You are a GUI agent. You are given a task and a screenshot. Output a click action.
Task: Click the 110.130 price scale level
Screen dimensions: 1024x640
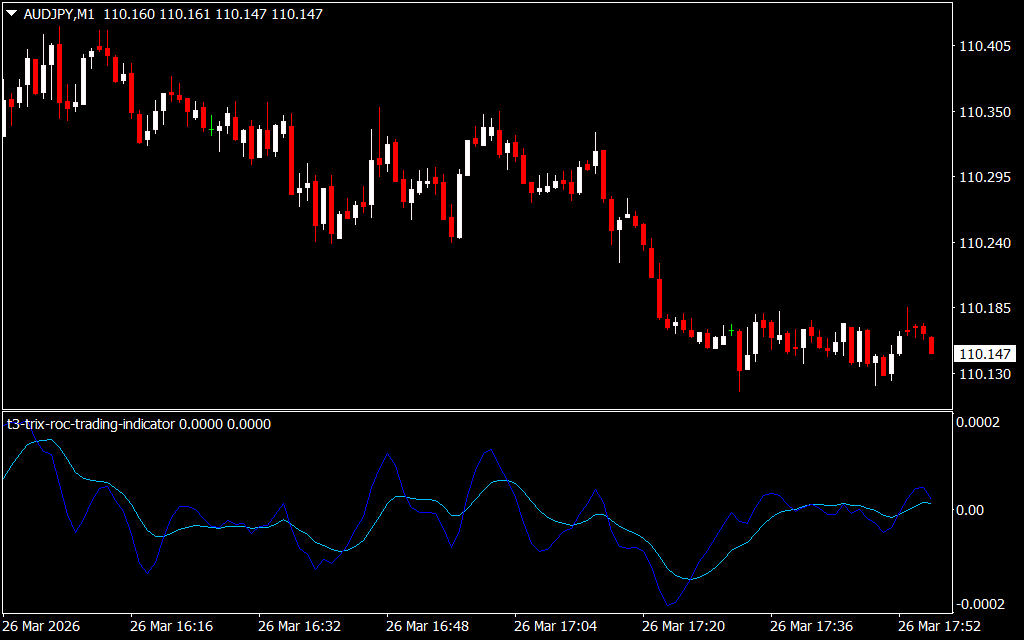984,374
